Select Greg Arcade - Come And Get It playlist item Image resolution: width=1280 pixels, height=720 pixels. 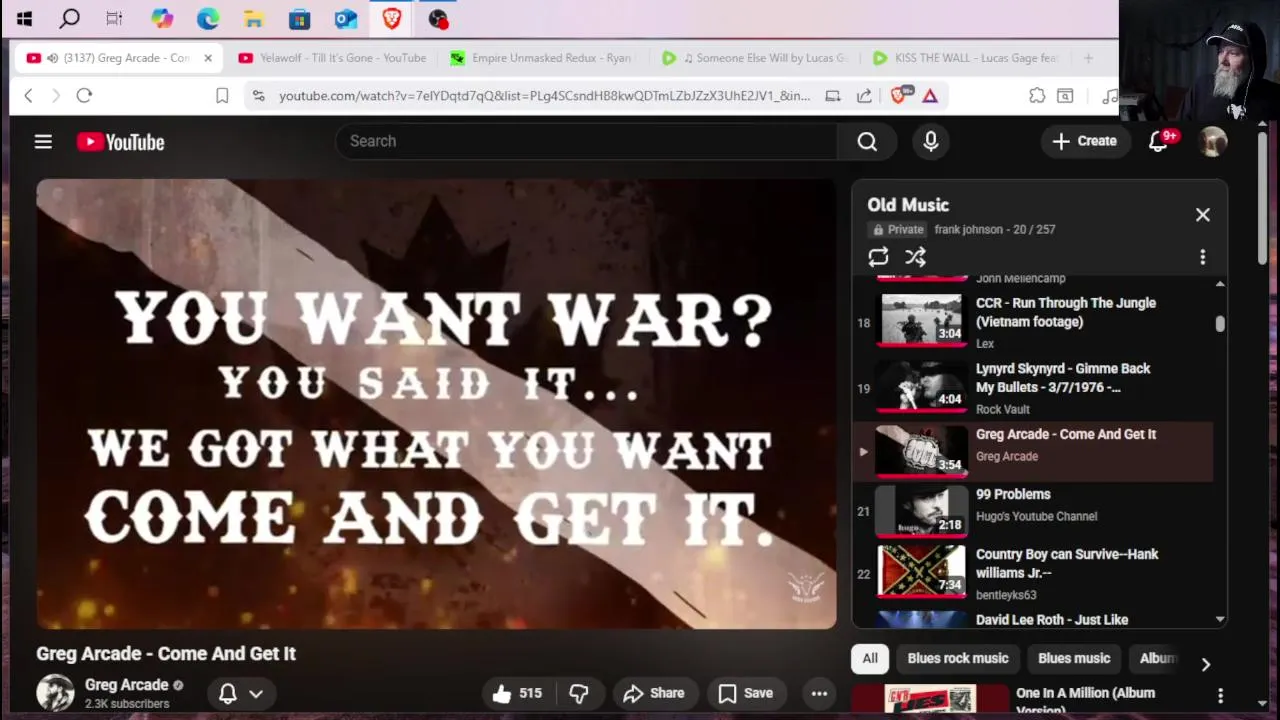point(1033,451)
